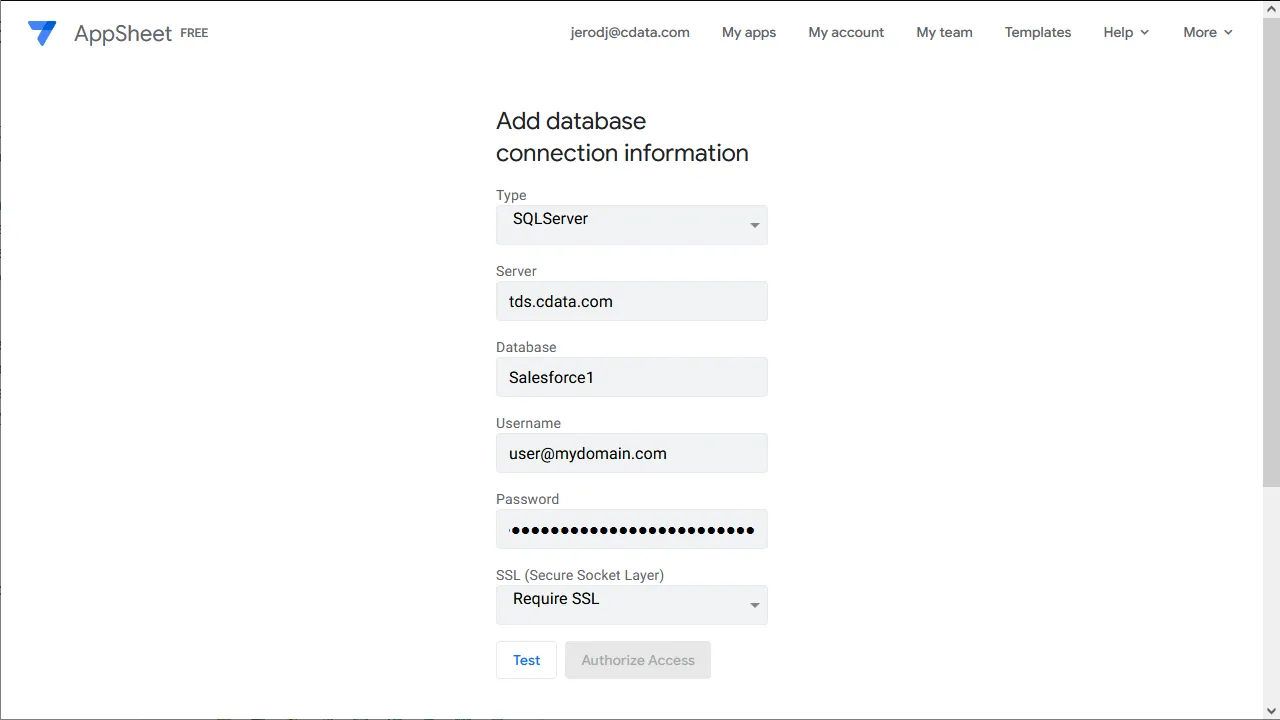Click the AppSheet brand name text
1280x720 pixels.
pyautogui.click(x=124, y=33)
